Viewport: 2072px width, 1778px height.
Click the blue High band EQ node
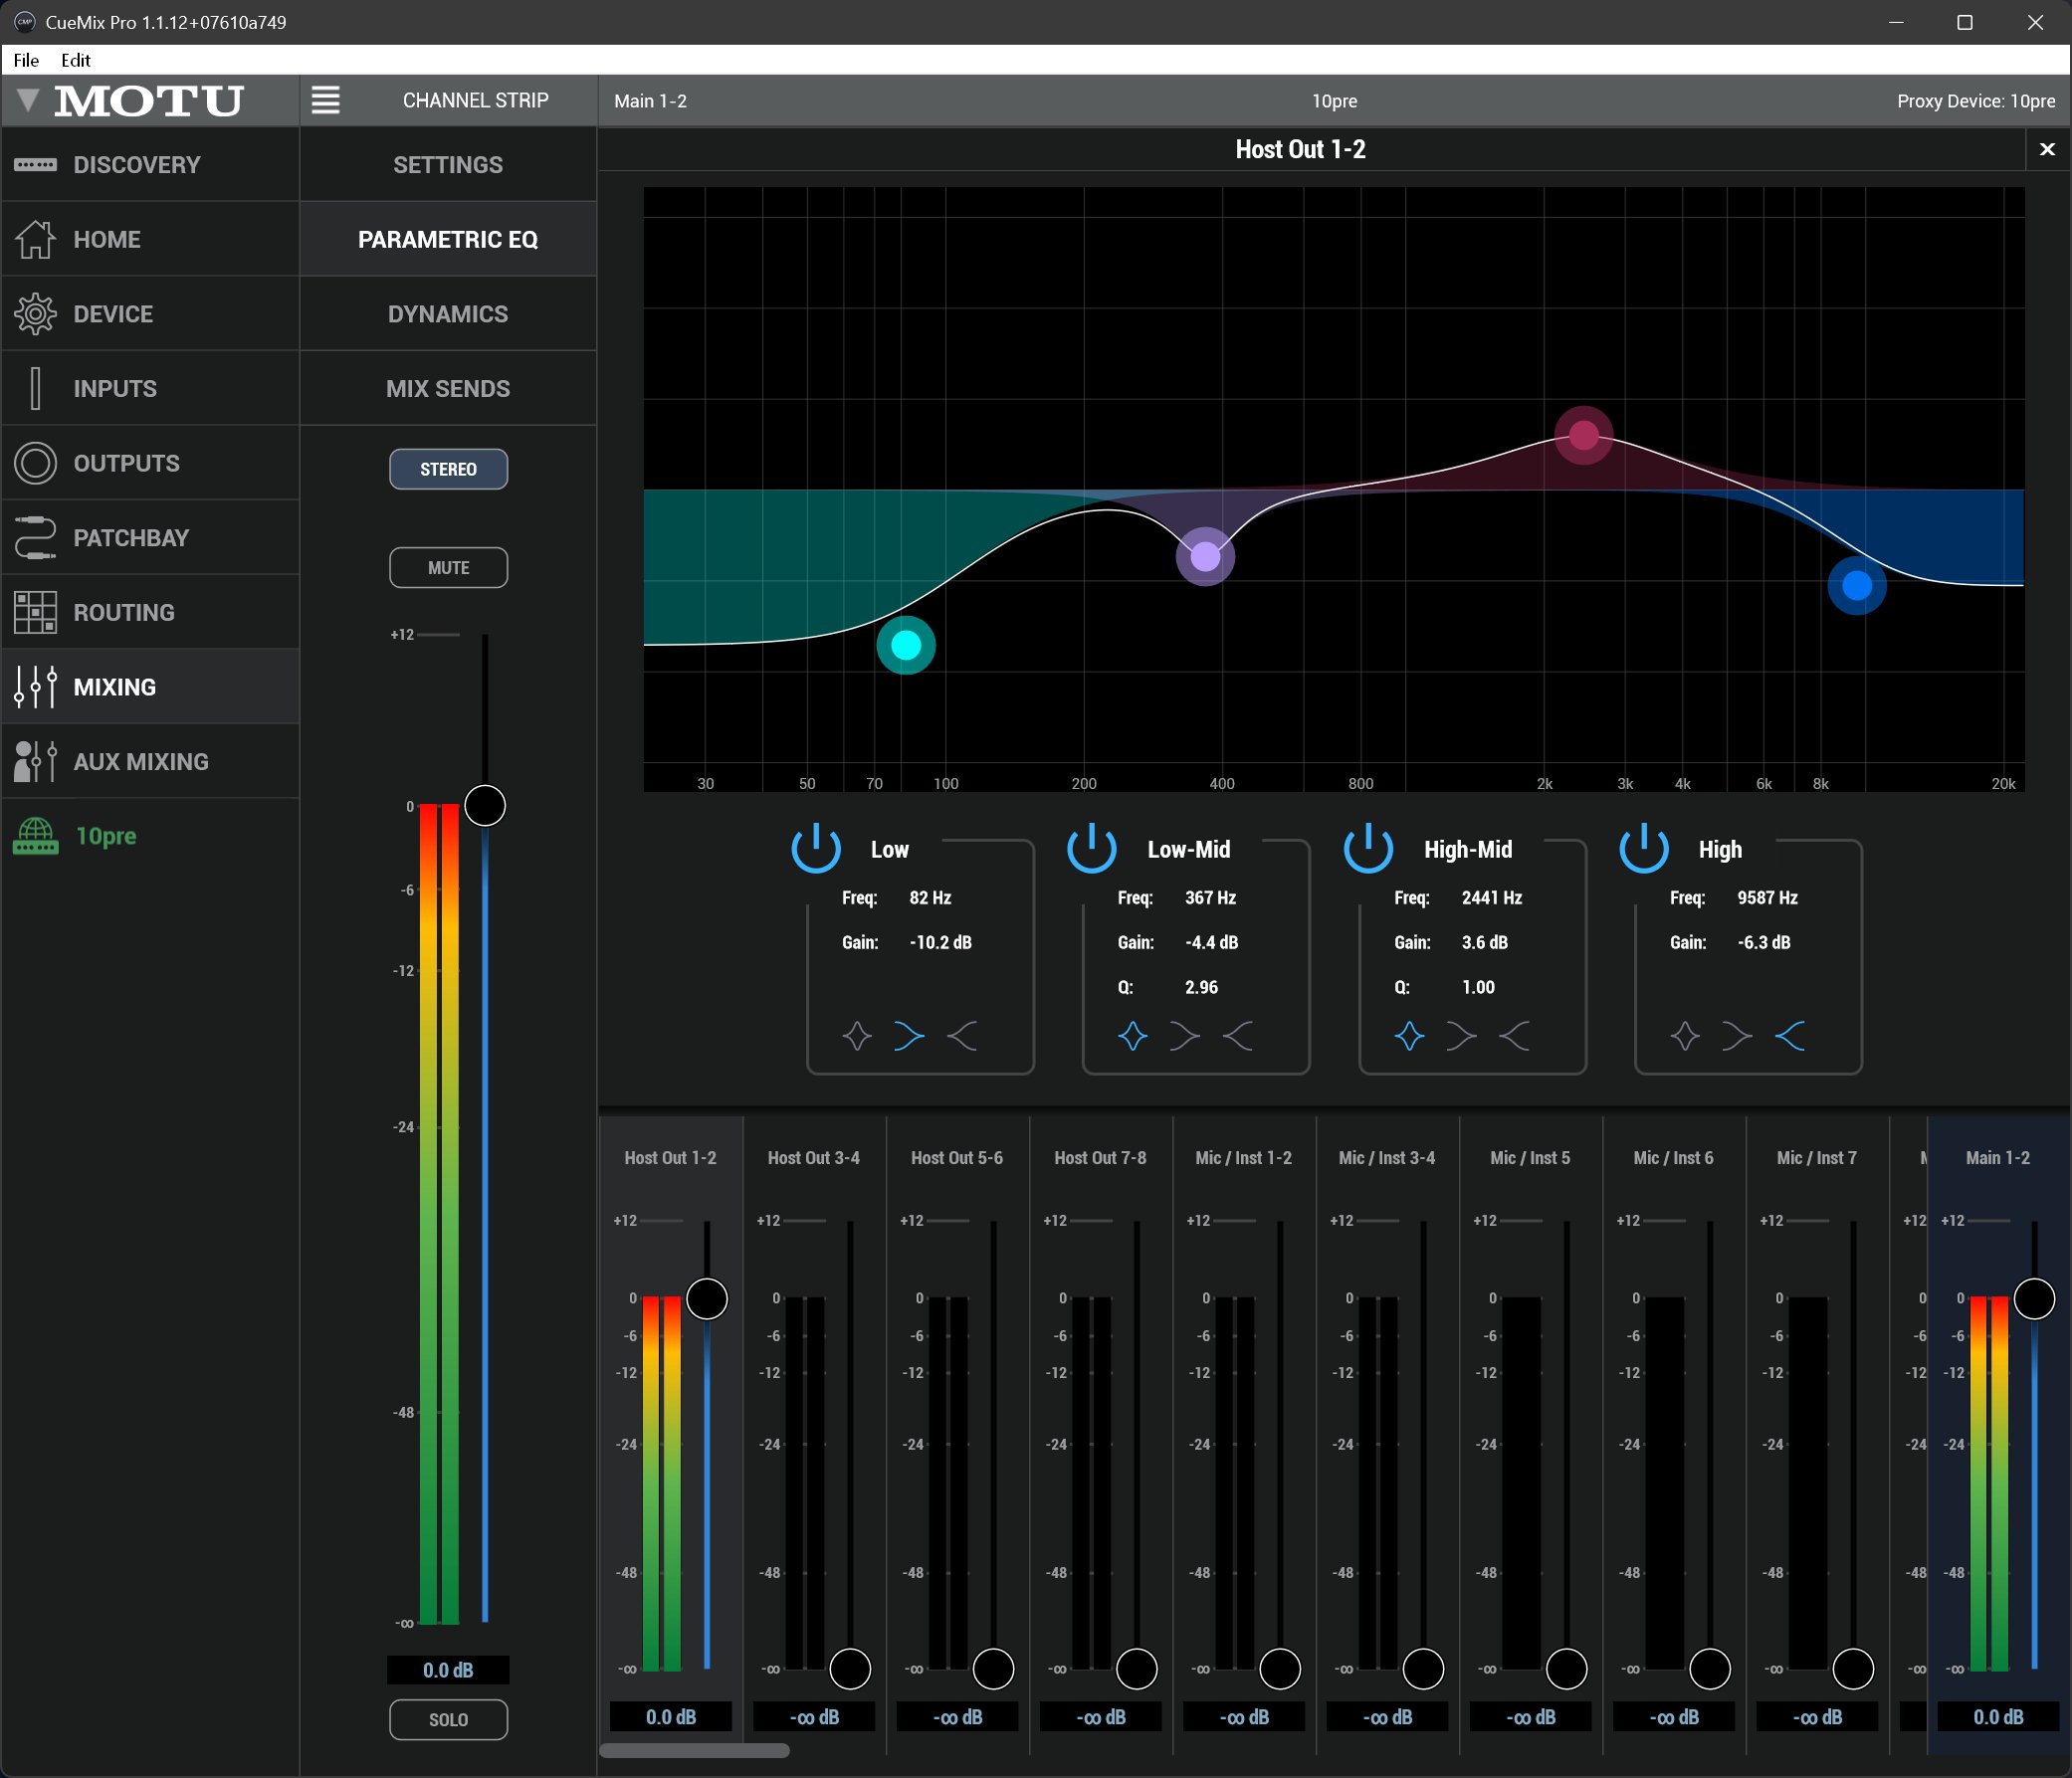(x=1857, y=585)
